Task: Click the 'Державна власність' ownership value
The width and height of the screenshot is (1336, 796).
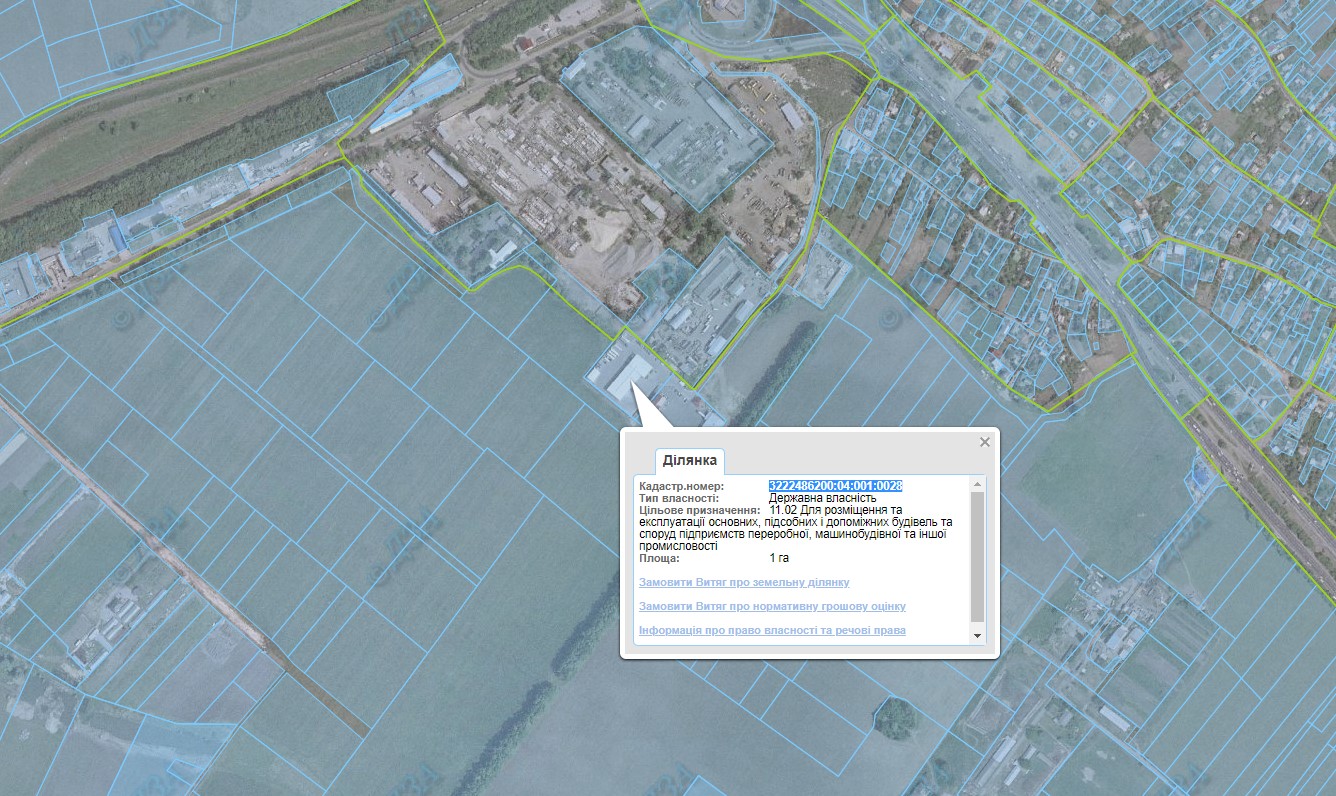Action: 822,498
